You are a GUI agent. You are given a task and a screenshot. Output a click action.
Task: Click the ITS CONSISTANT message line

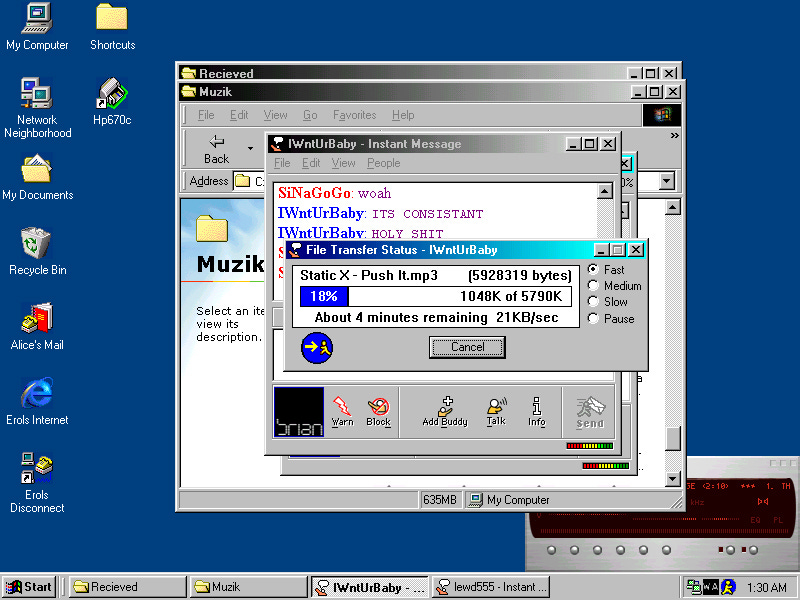(x=380, y=213)
